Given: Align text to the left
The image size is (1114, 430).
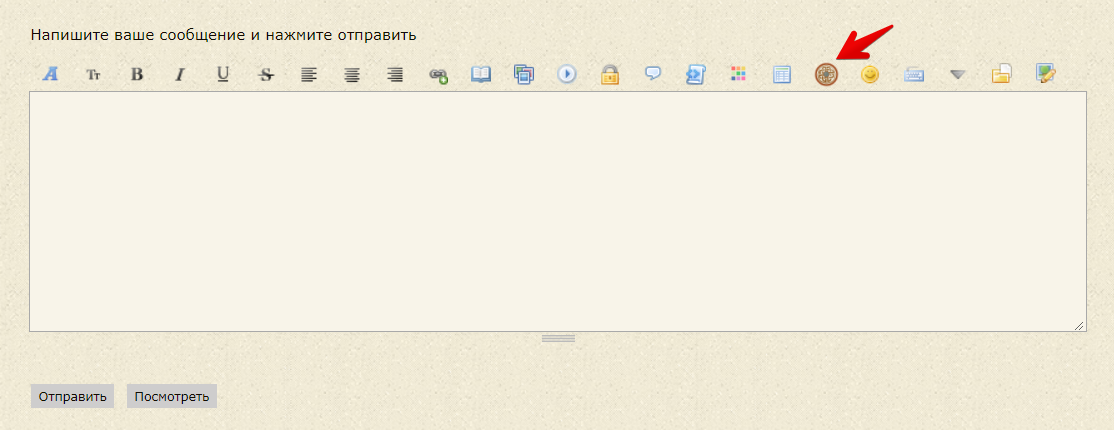Looking at the screenshot, I should (x=308, y=74).
